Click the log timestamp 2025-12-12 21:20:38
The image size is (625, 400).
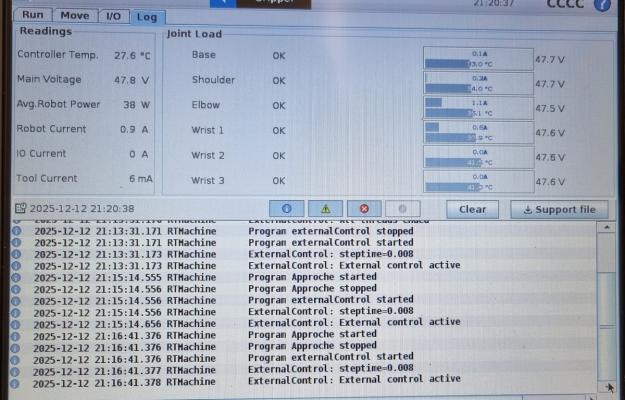[82, 209]
